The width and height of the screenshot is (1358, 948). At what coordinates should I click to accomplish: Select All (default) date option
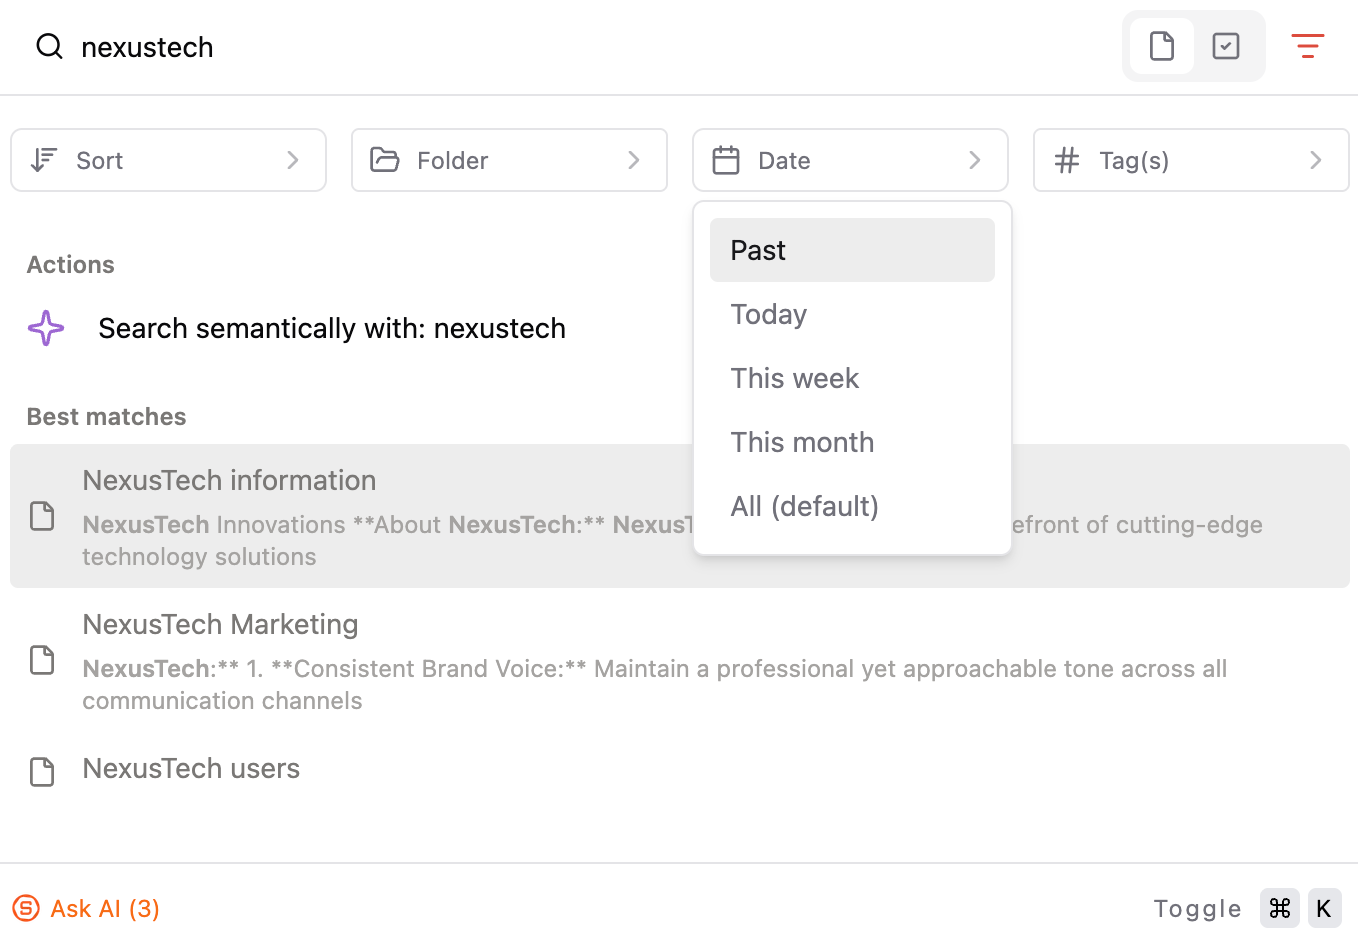point(852,506)
